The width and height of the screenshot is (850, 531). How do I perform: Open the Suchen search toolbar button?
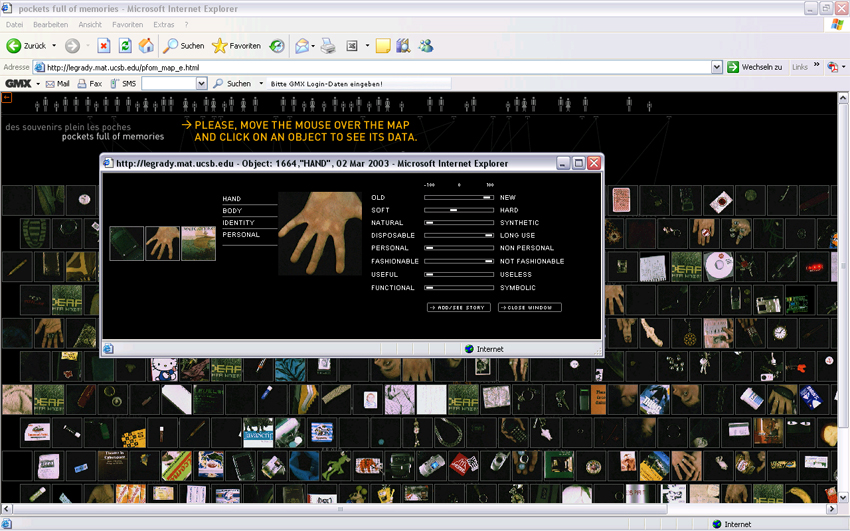(x=184, y=46)
